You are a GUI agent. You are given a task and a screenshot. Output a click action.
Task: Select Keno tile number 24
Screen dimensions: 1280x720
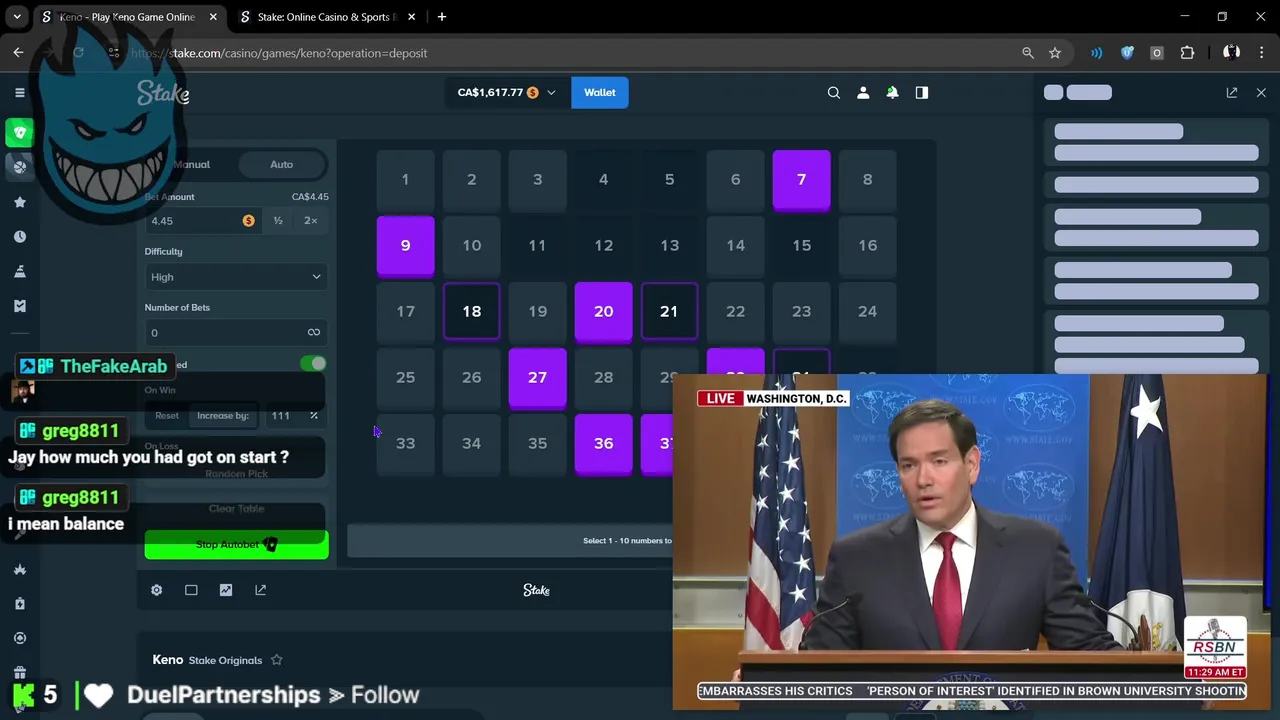(x=867, y=312)
